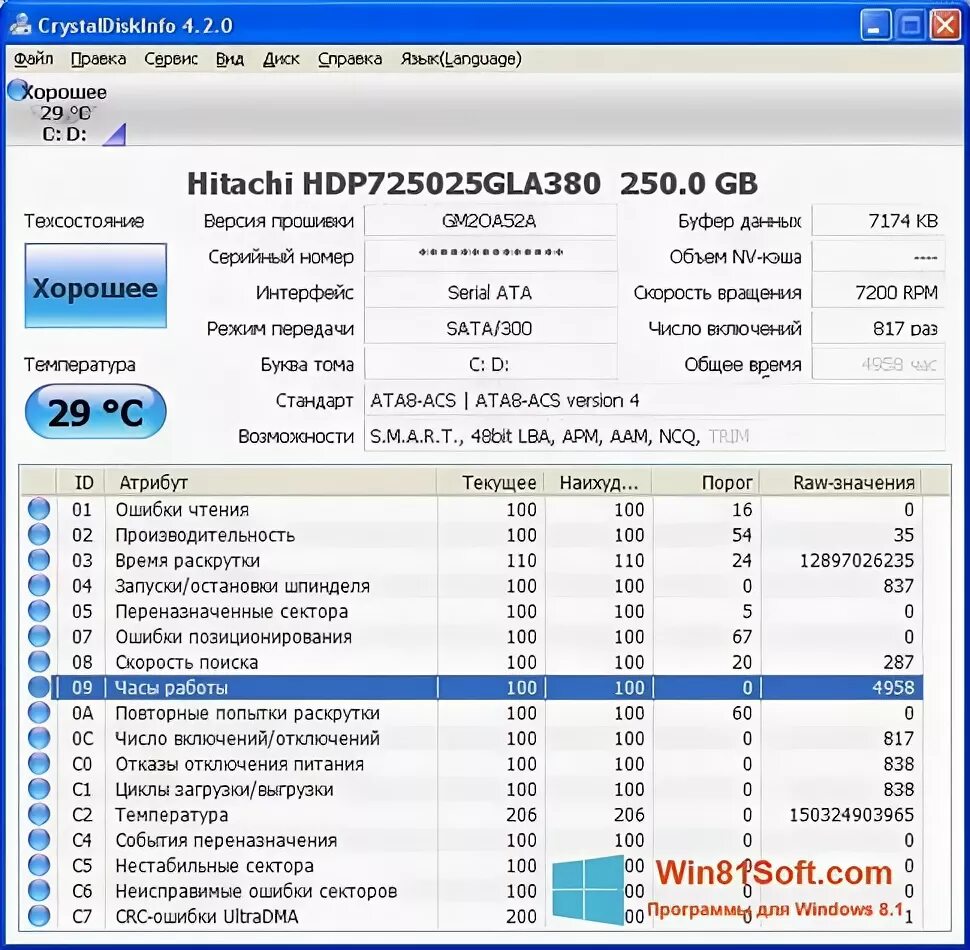The image size is (970, 950).
Task: Open the Диск menu
Action: point(281,59)
